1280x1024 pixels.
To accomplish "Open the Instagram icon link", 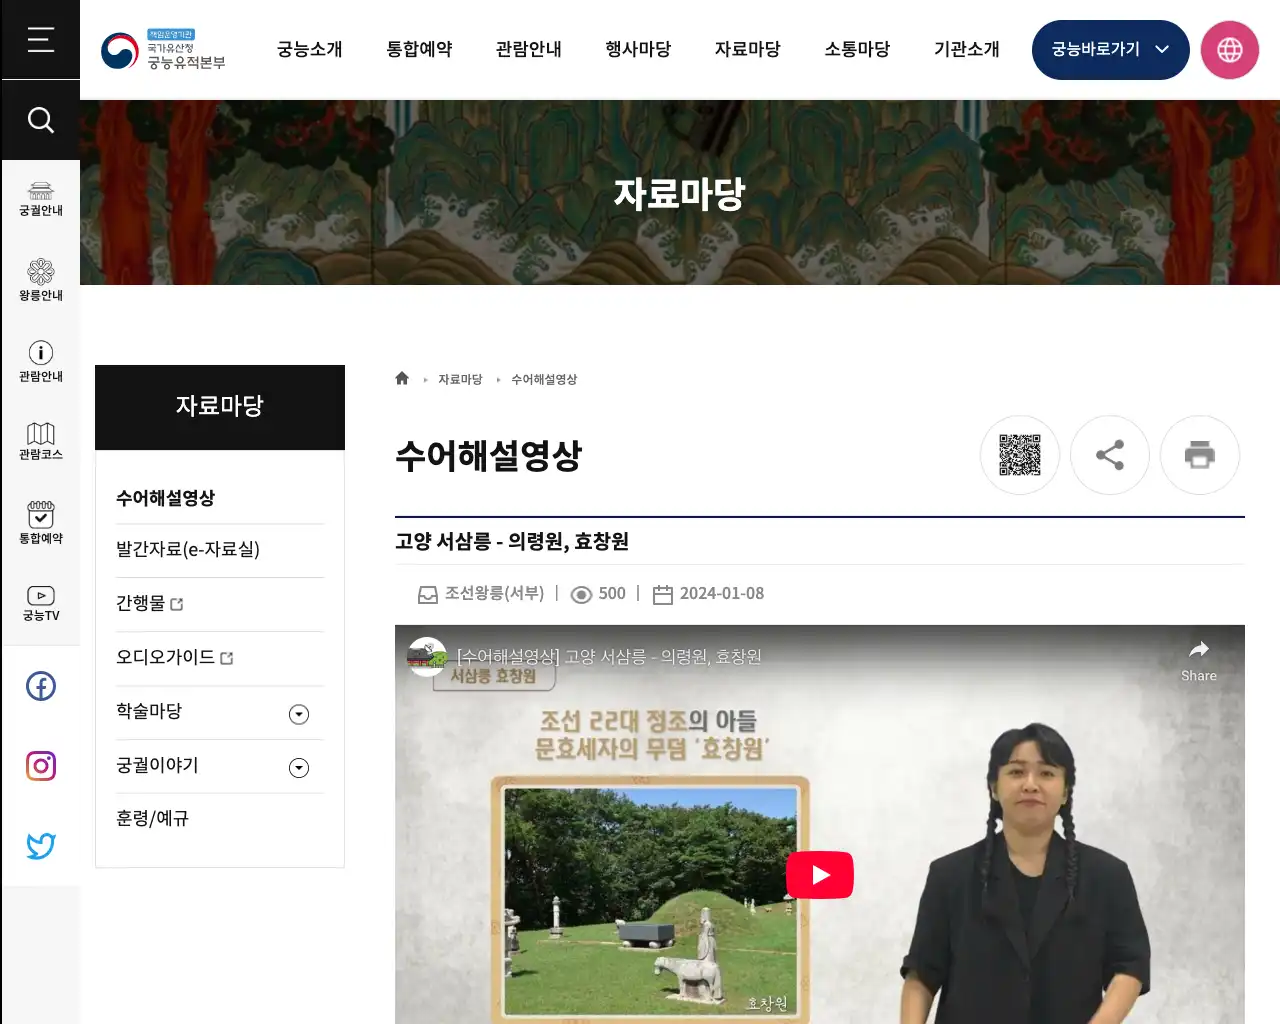I will click(40, 765).
